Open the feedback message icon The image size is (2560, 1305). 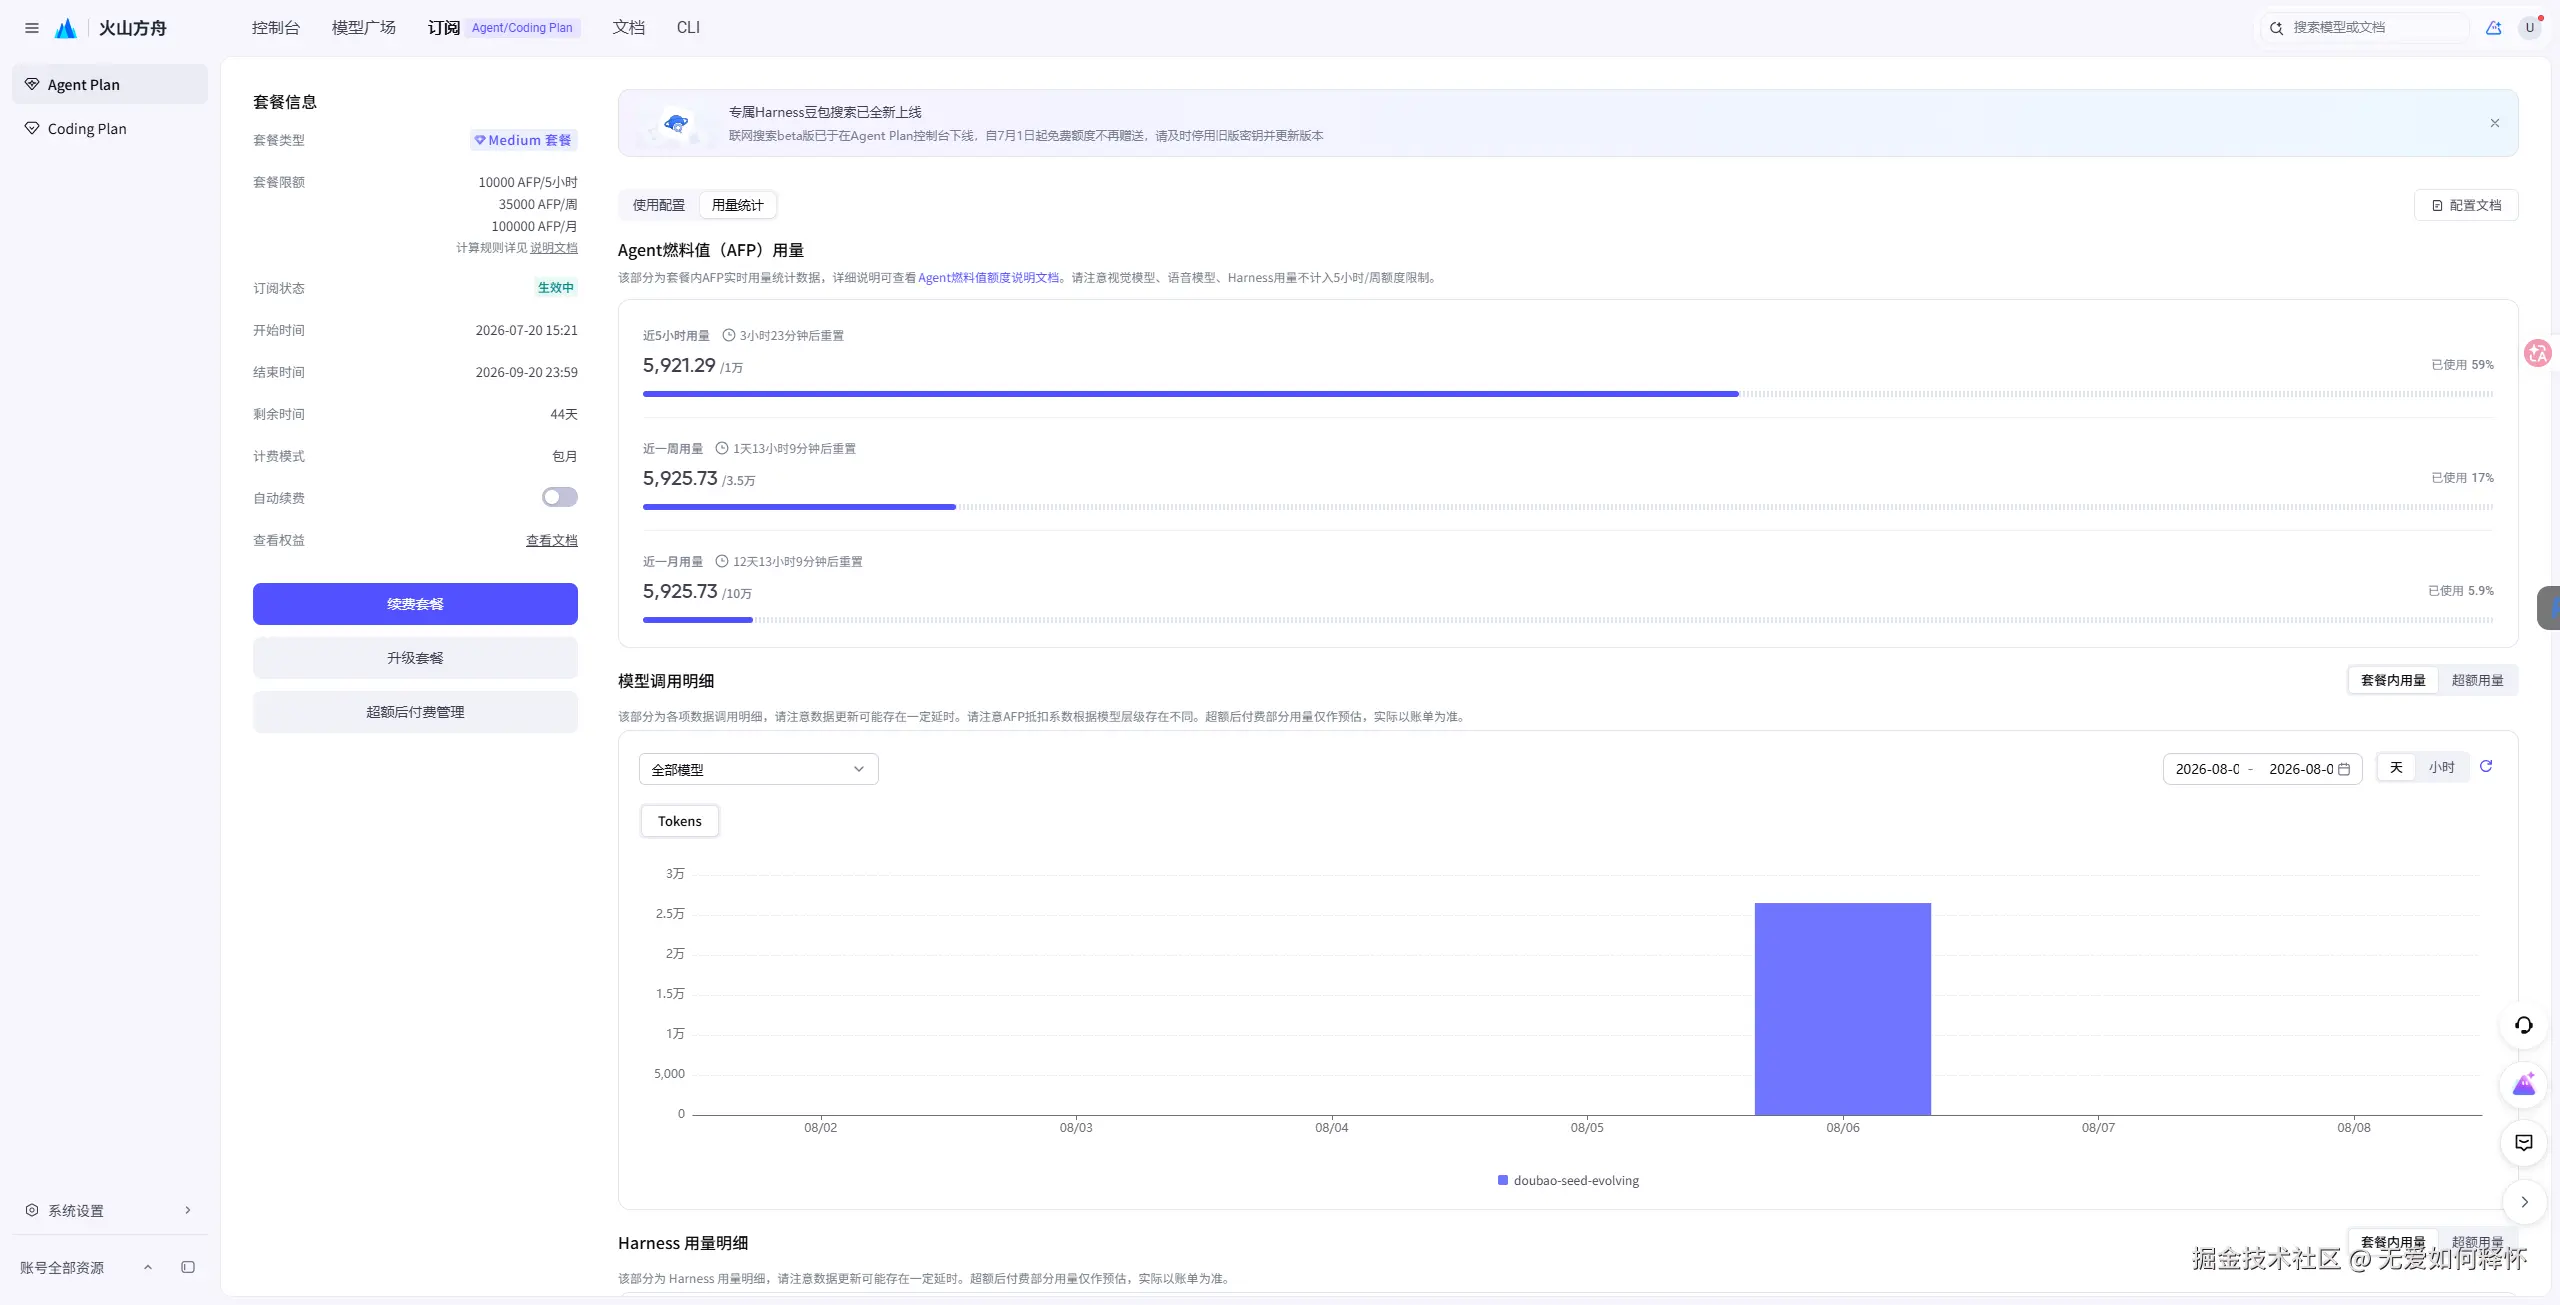2524,1143
